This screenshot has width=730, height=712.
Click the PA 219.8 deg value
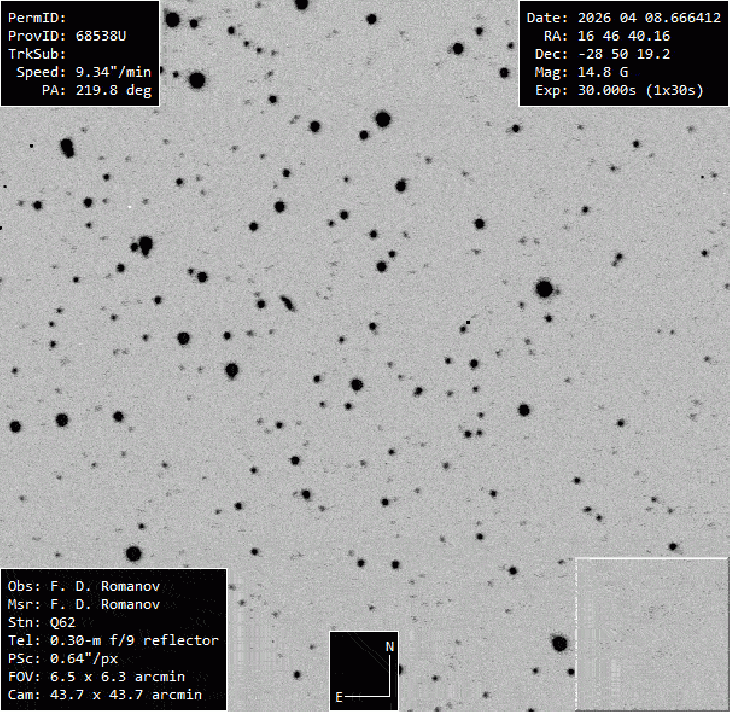point(114,90)
